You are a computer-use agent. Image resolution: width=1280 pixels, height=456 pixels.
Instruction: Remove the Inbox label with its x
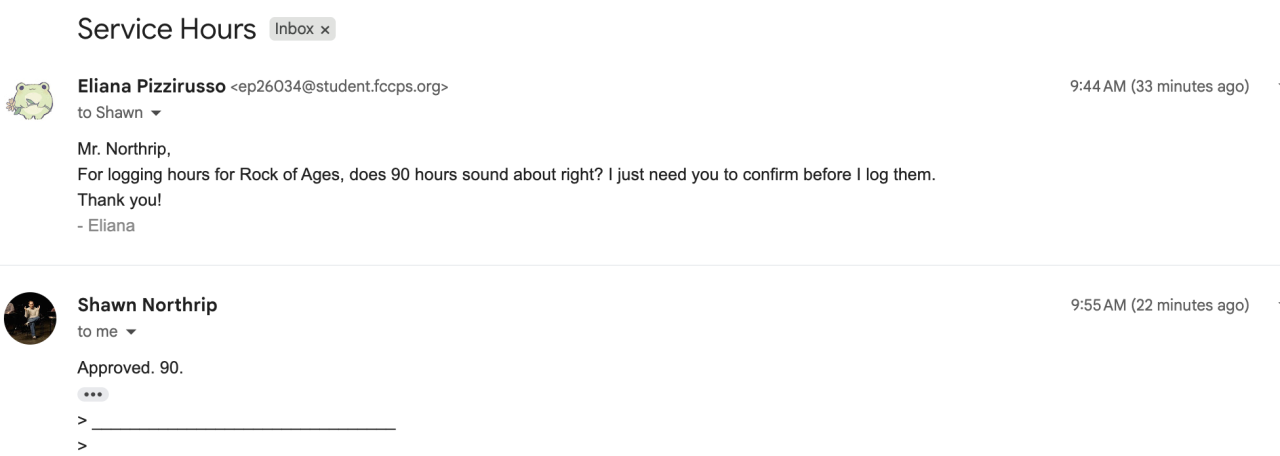pyautogui.click(x=325, y=30)
